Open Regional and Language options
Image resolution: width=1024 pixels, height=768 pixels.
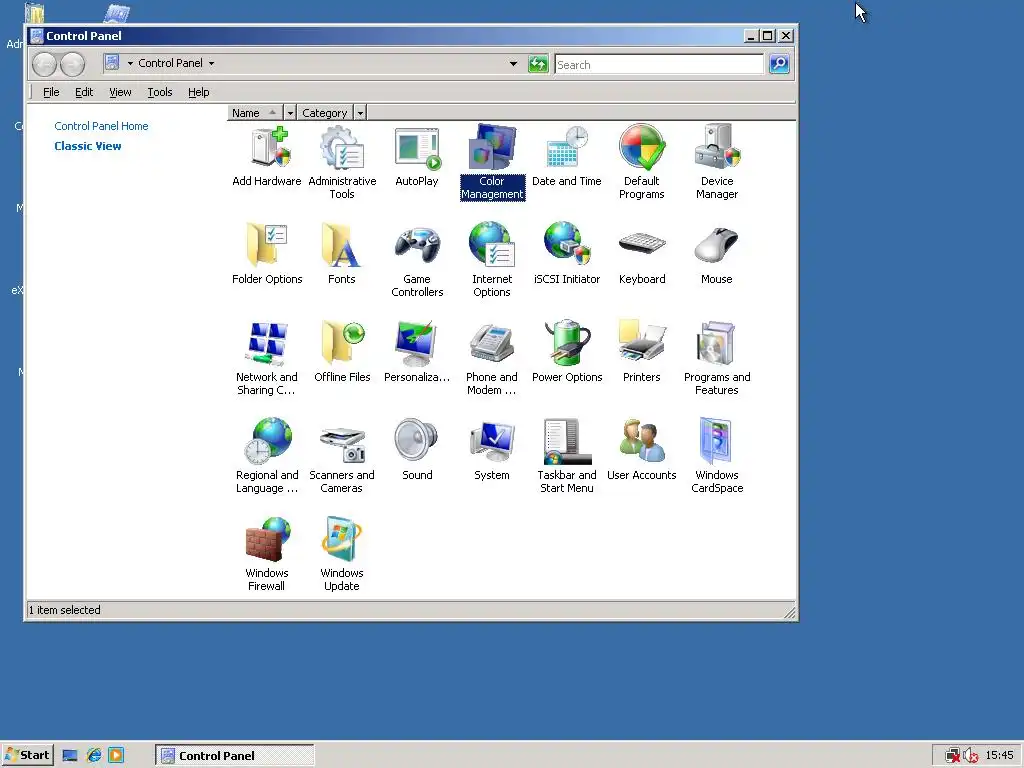click(266, 457)
